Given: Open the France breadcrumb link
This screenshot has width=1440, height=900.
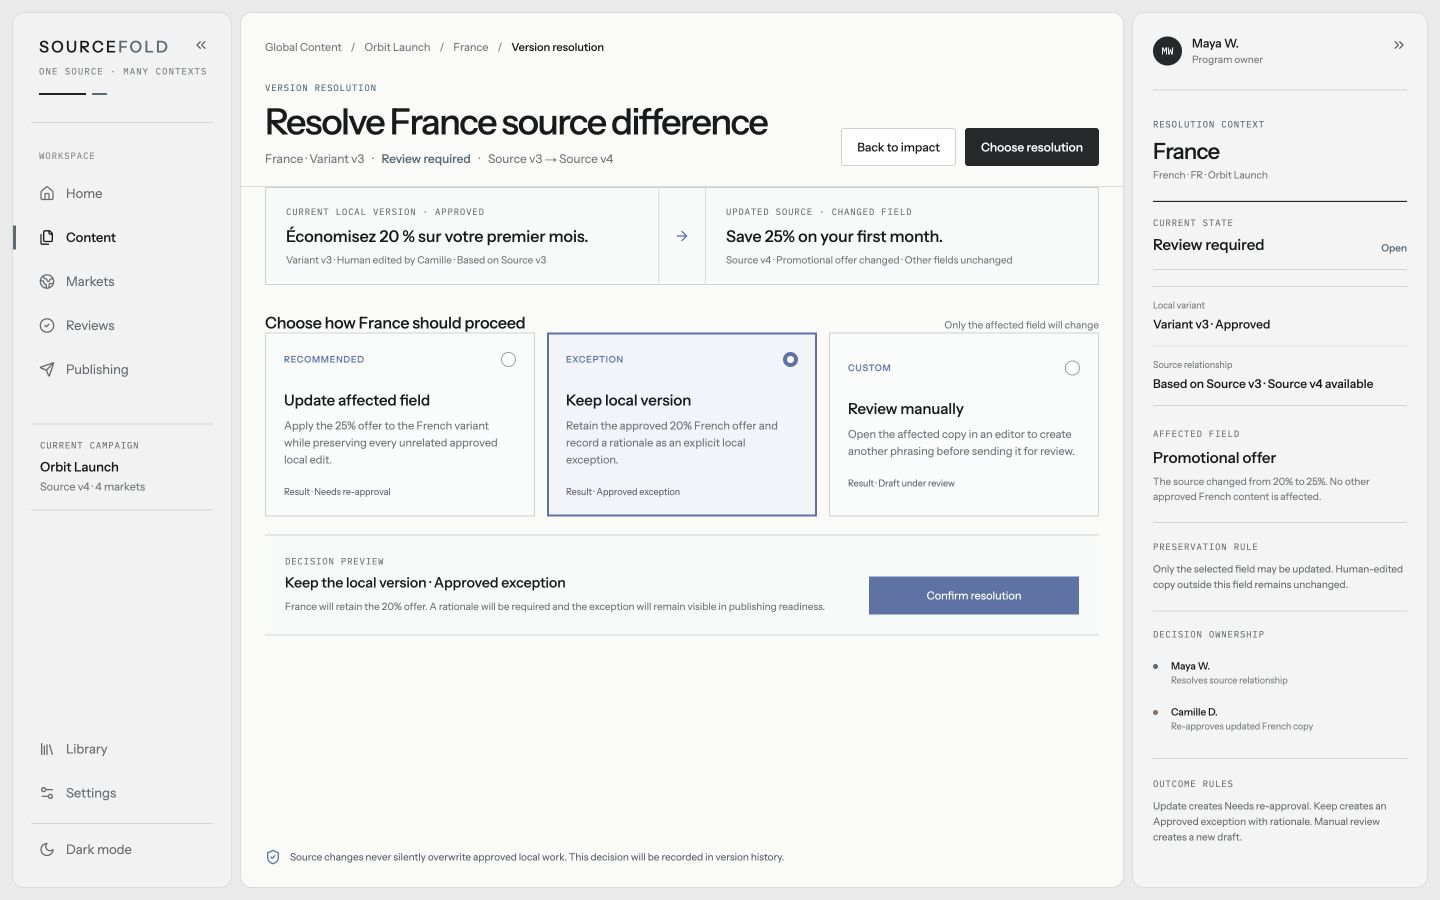Looking at the screenshot, I should [x=471, y=47].
